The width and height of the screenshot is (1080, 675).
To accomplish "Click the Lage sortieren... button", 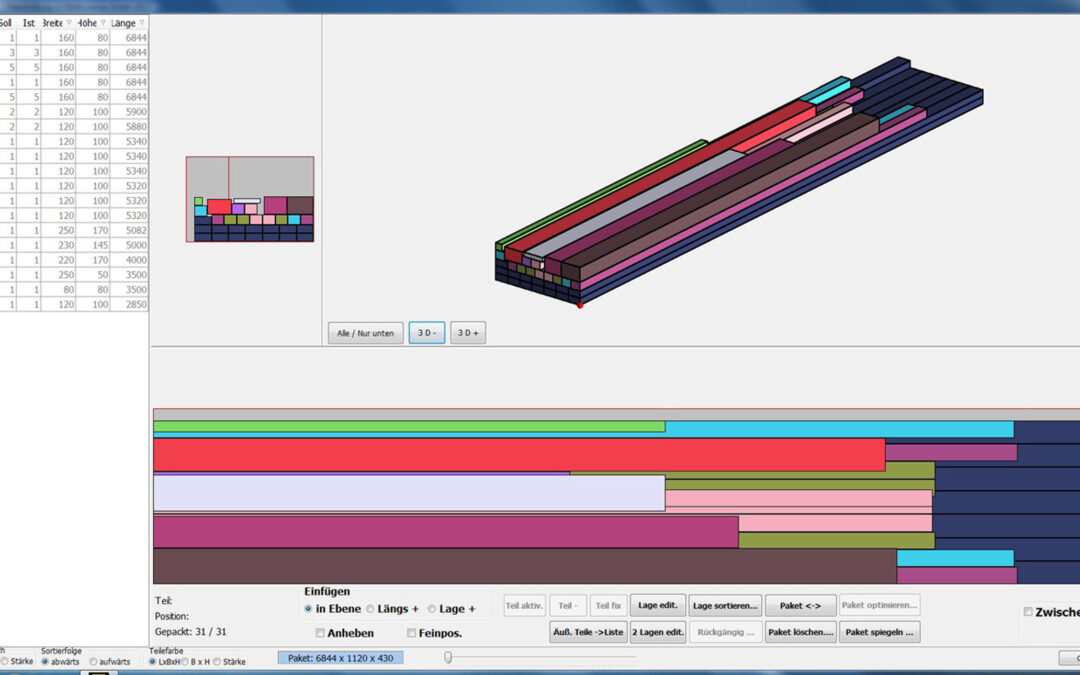I will [725, 605].
